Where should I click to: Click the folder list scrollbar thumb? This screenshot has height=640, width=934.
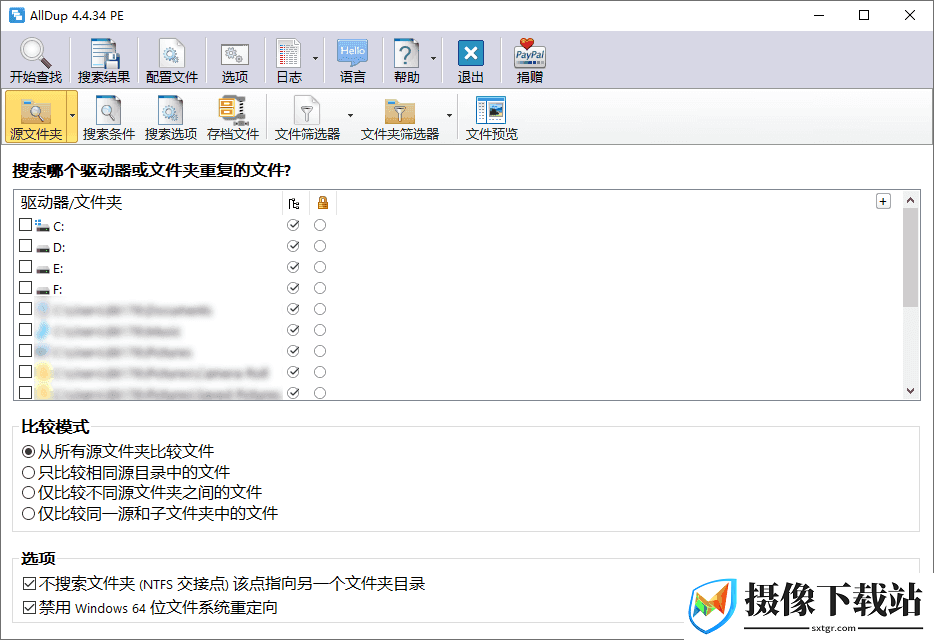(x=910, y=257)
